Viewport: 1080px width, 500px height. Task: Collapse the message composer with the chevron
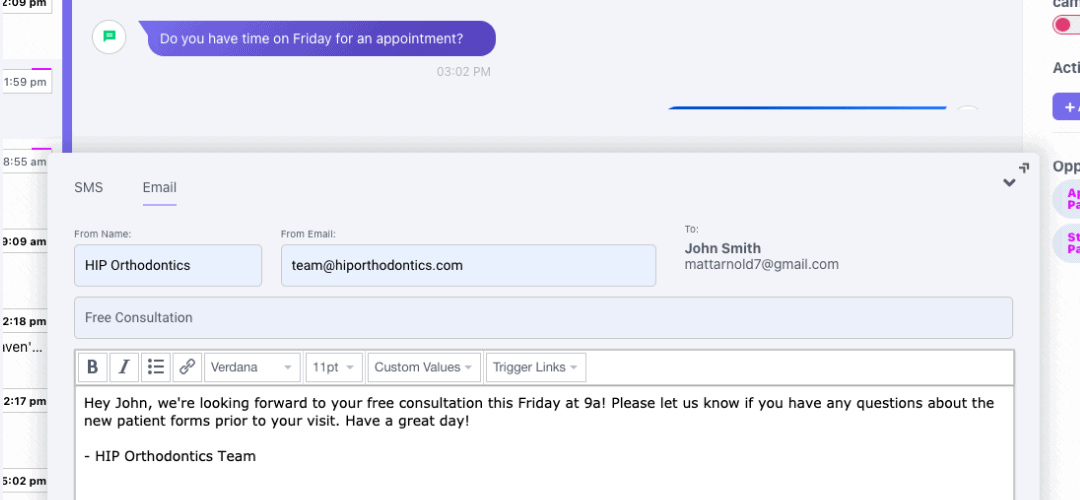click(1009, 183)
